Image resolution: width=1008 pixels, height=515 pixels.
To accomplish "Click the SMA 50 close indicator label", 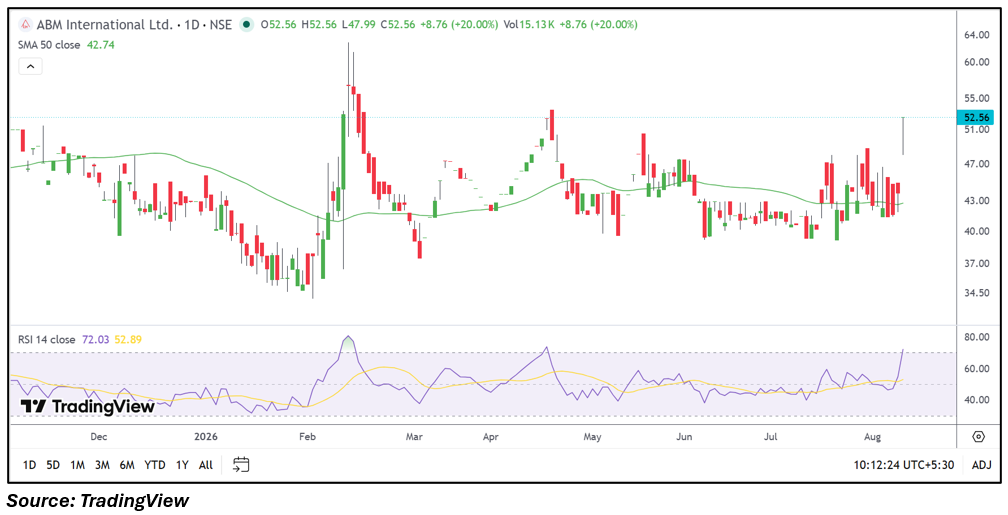I will click(50, 45).
